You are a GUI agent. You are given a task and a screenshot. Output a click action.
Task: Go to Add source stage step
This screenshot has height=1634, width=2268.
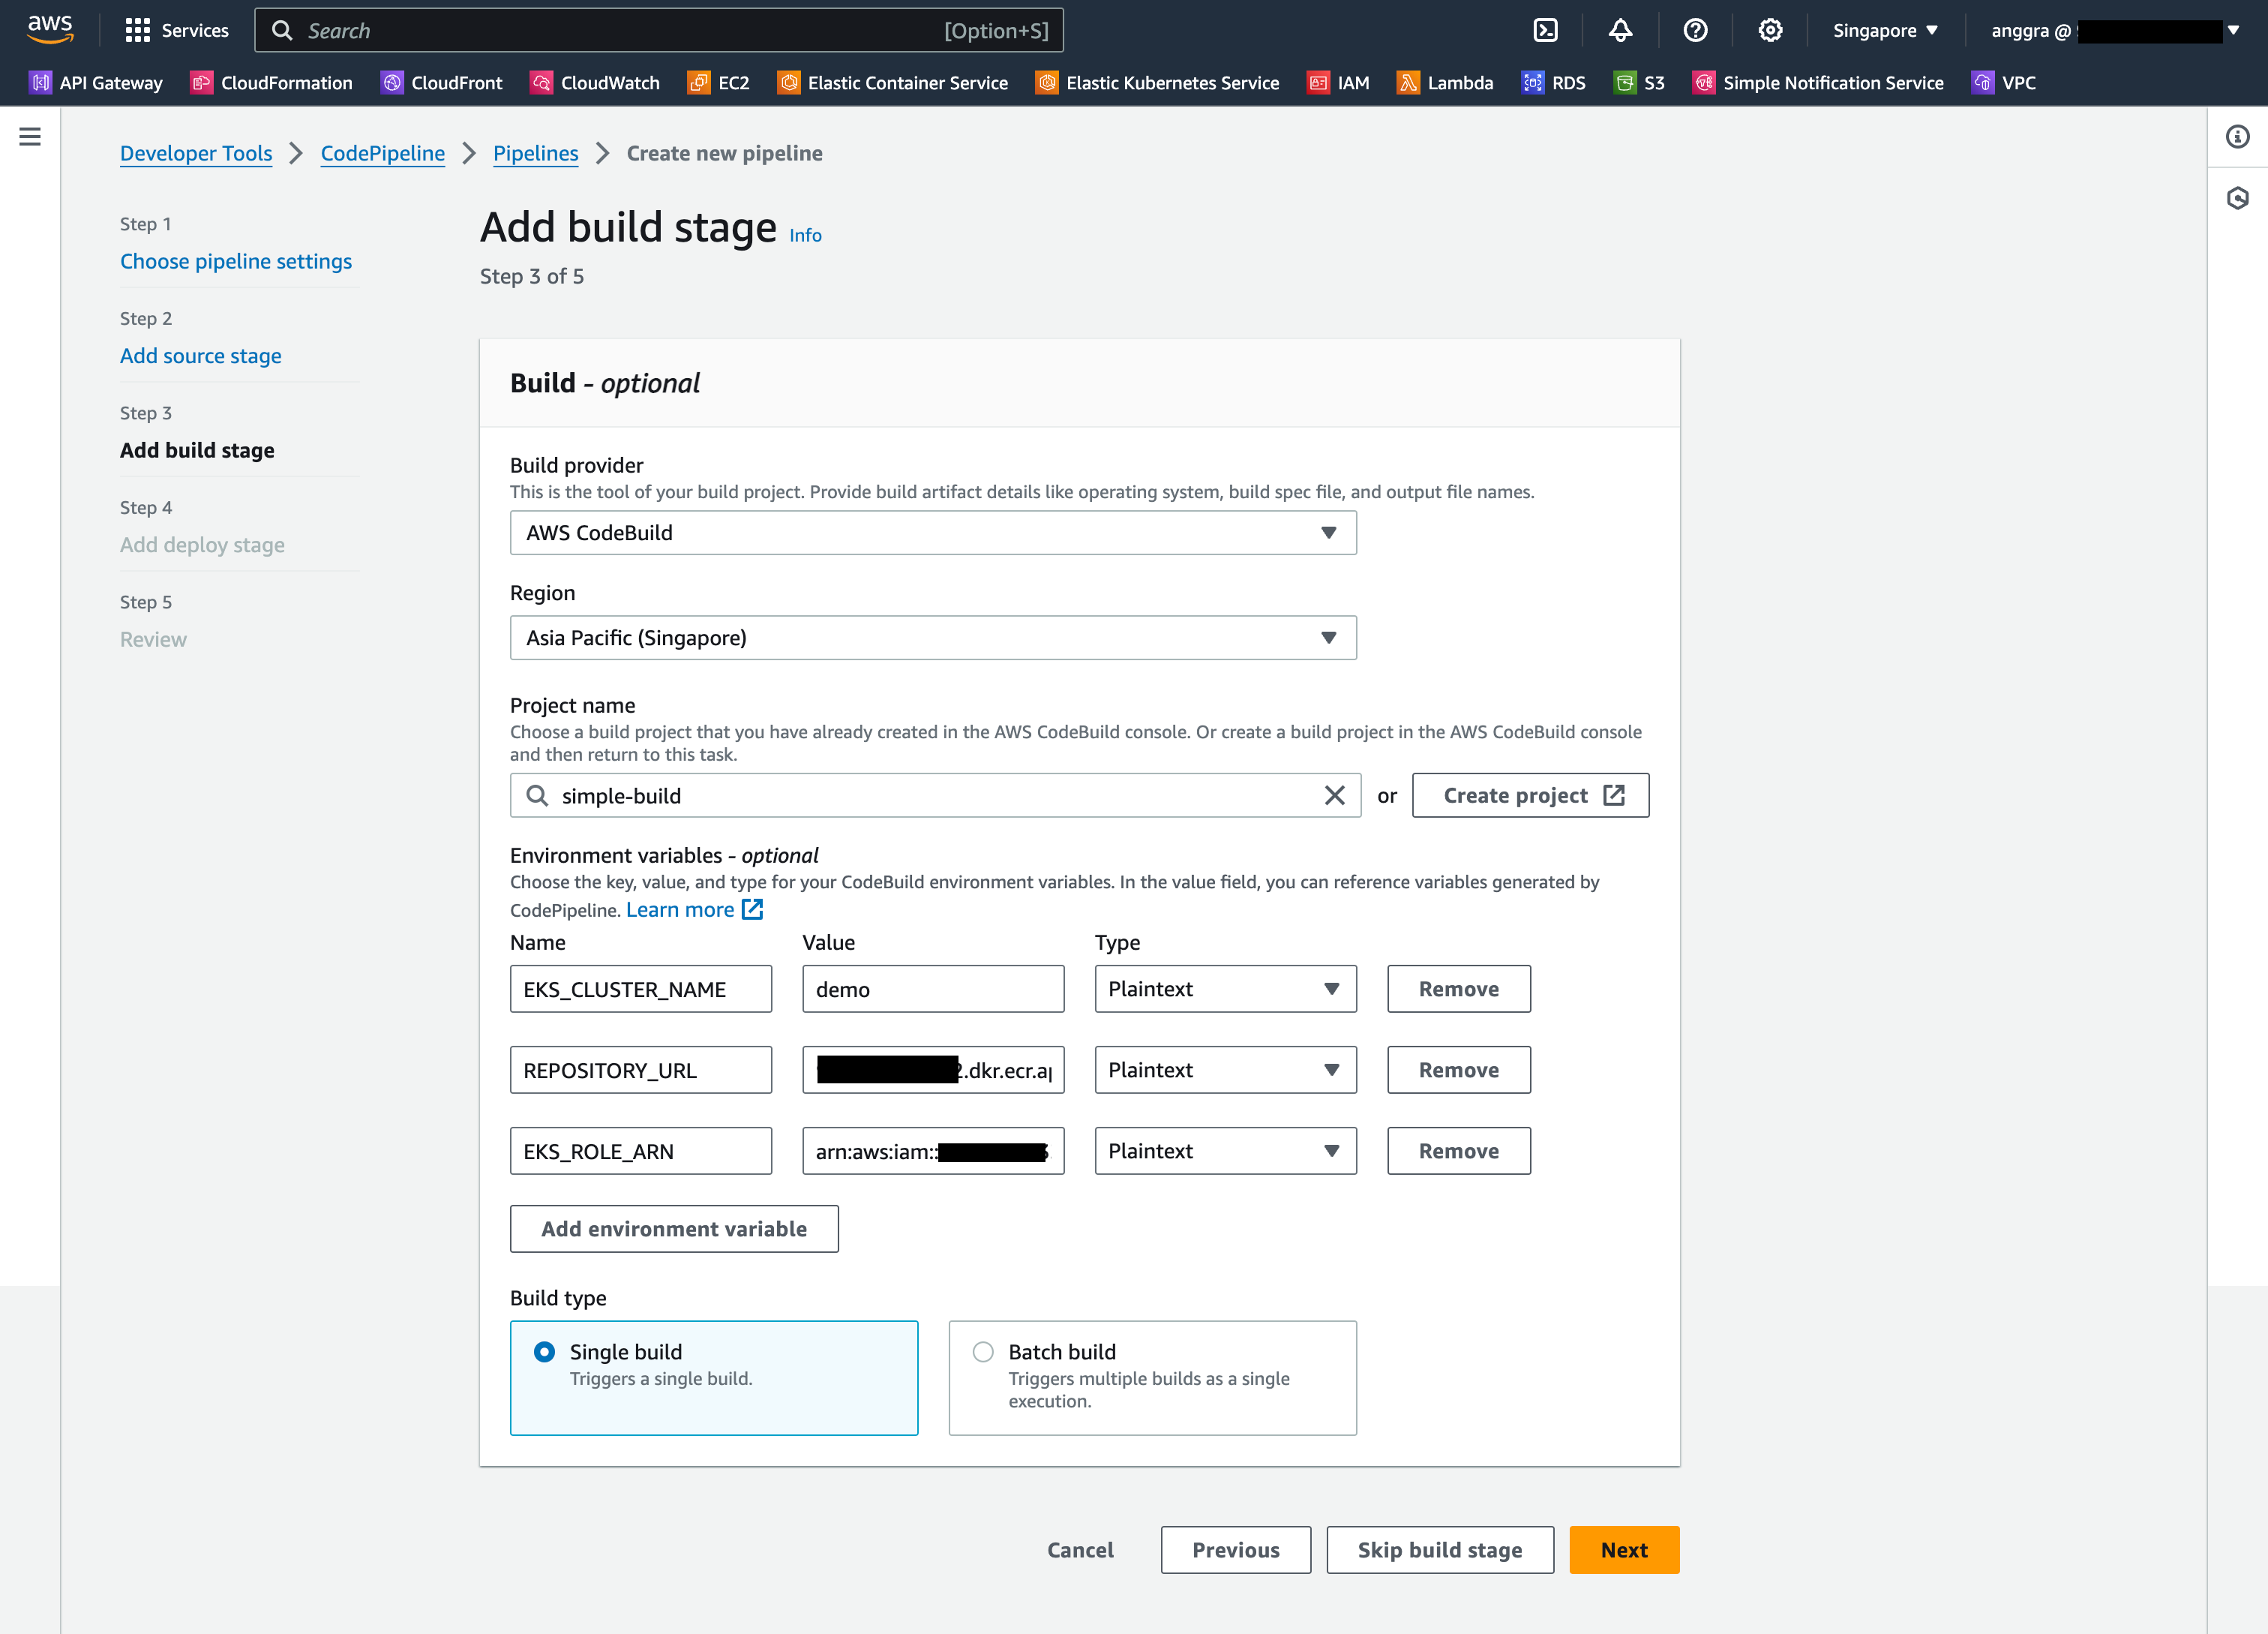tap(200, 356)
